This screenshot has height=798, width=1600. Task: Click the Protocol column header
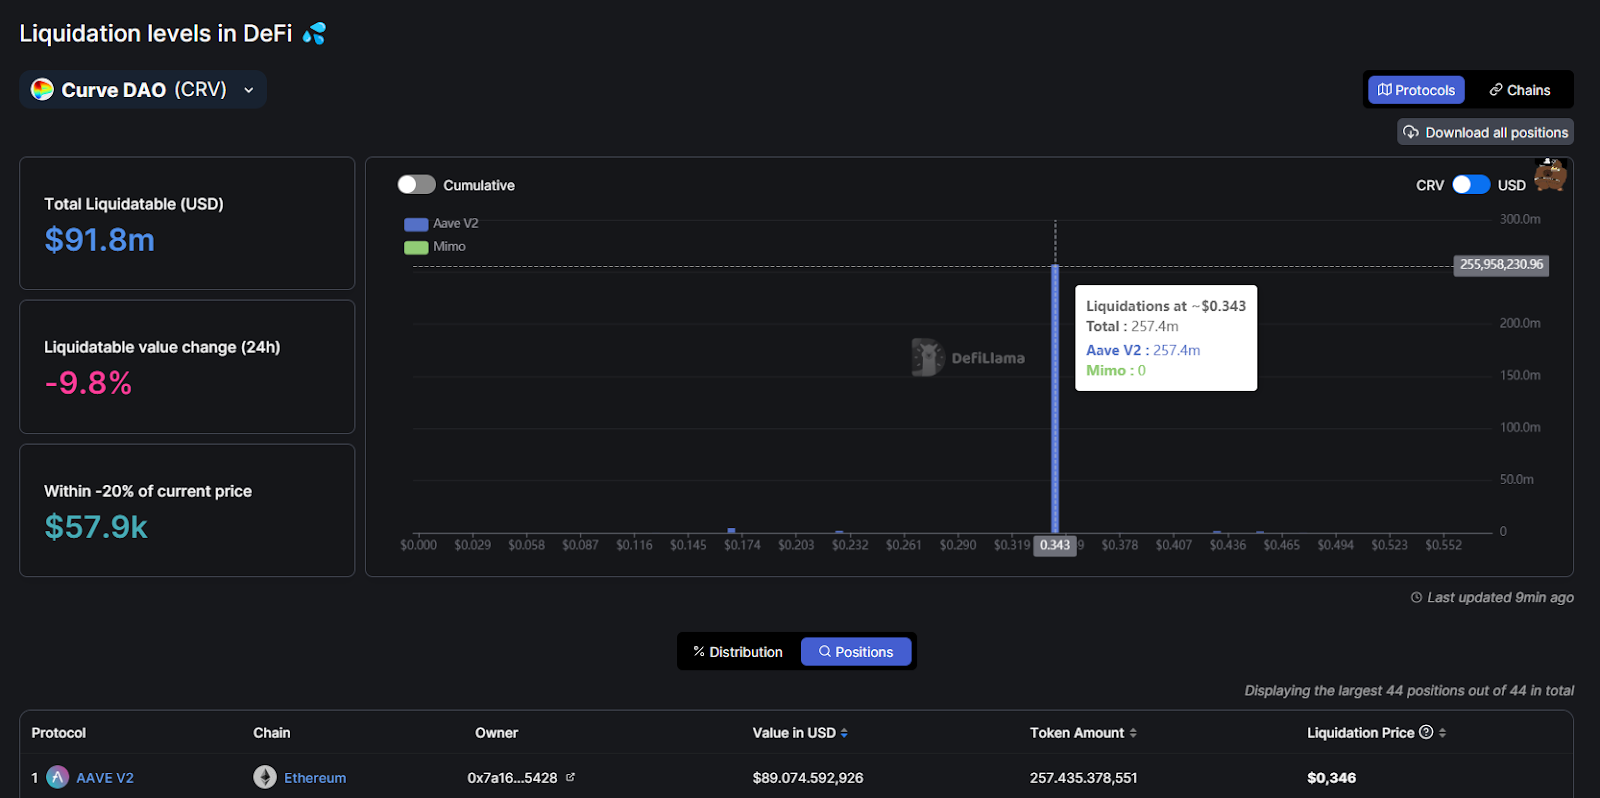59,733
